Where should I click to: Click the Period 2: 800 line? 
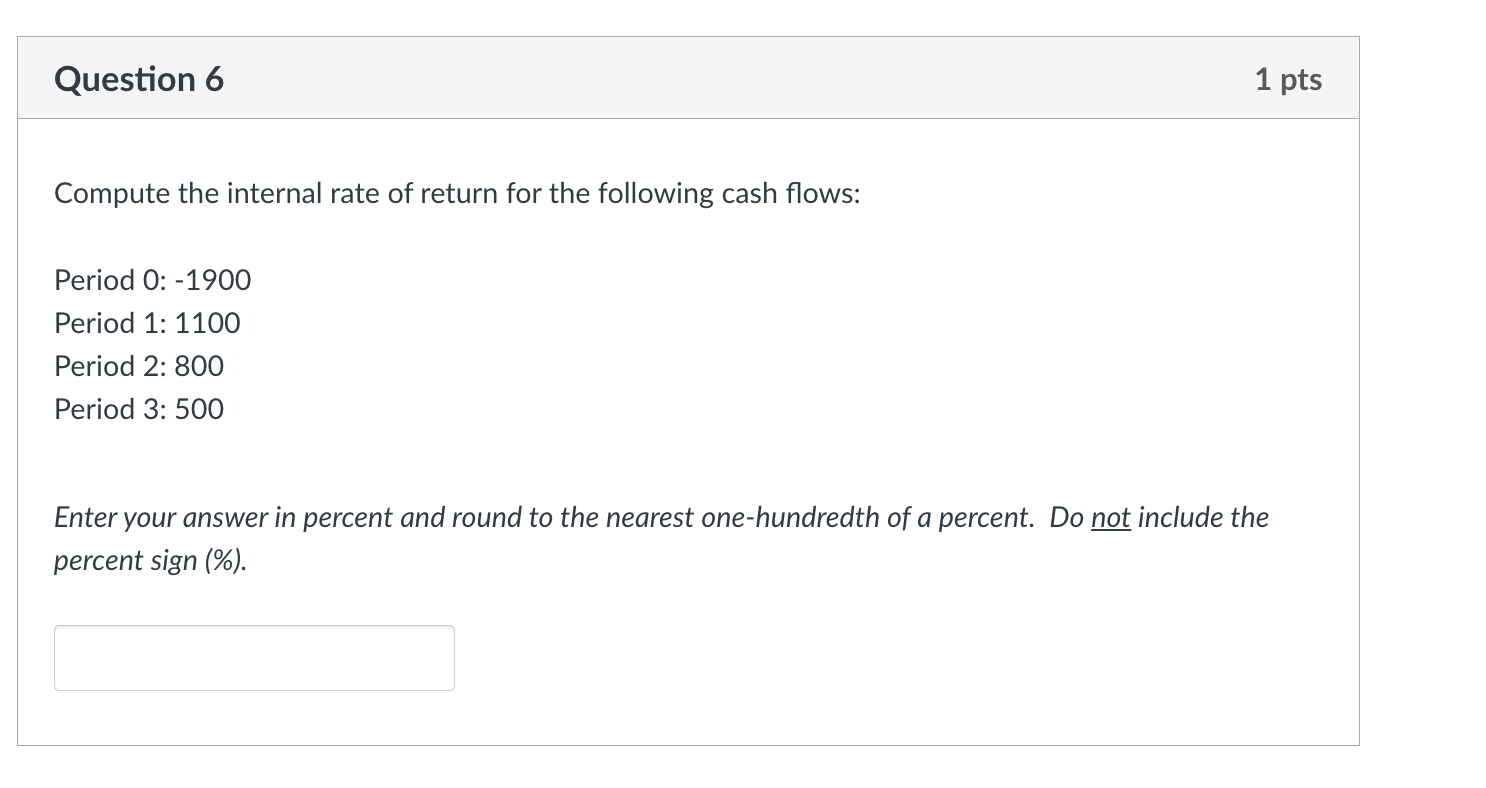[138, 366]
